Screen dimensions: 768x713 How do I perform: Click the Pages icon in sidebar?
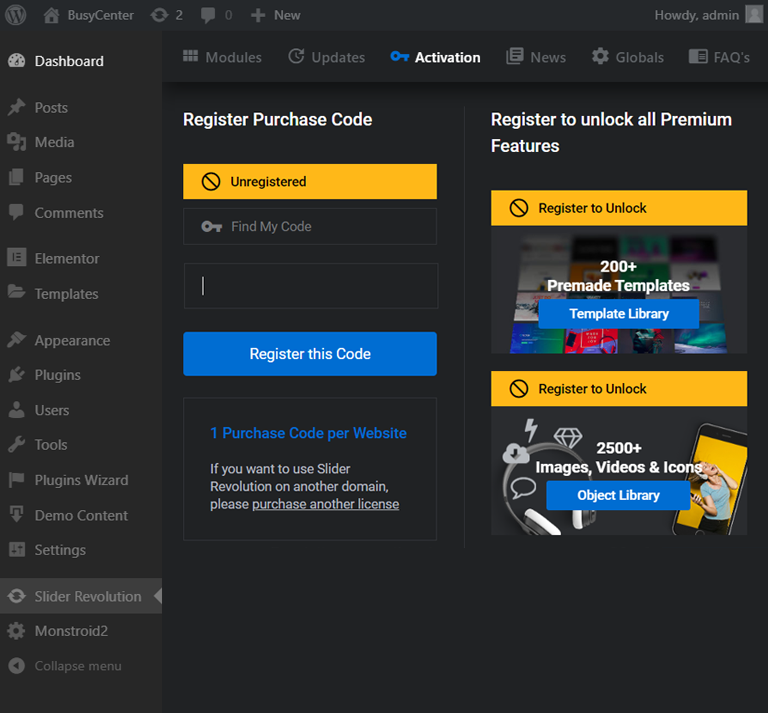tap(17, 177)
